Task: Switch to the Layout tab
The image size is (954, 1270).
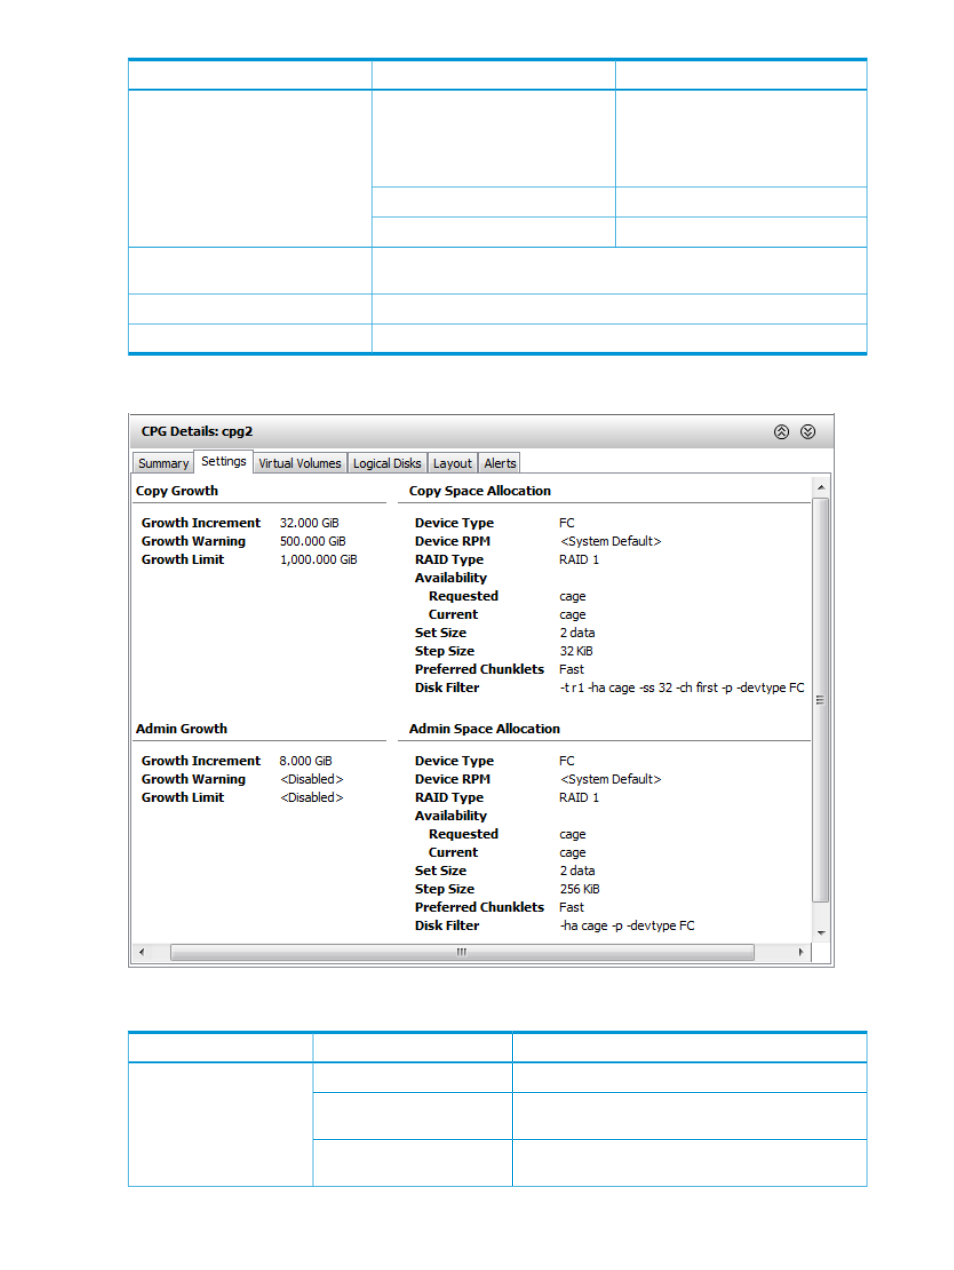Action: tap(452, 463)
